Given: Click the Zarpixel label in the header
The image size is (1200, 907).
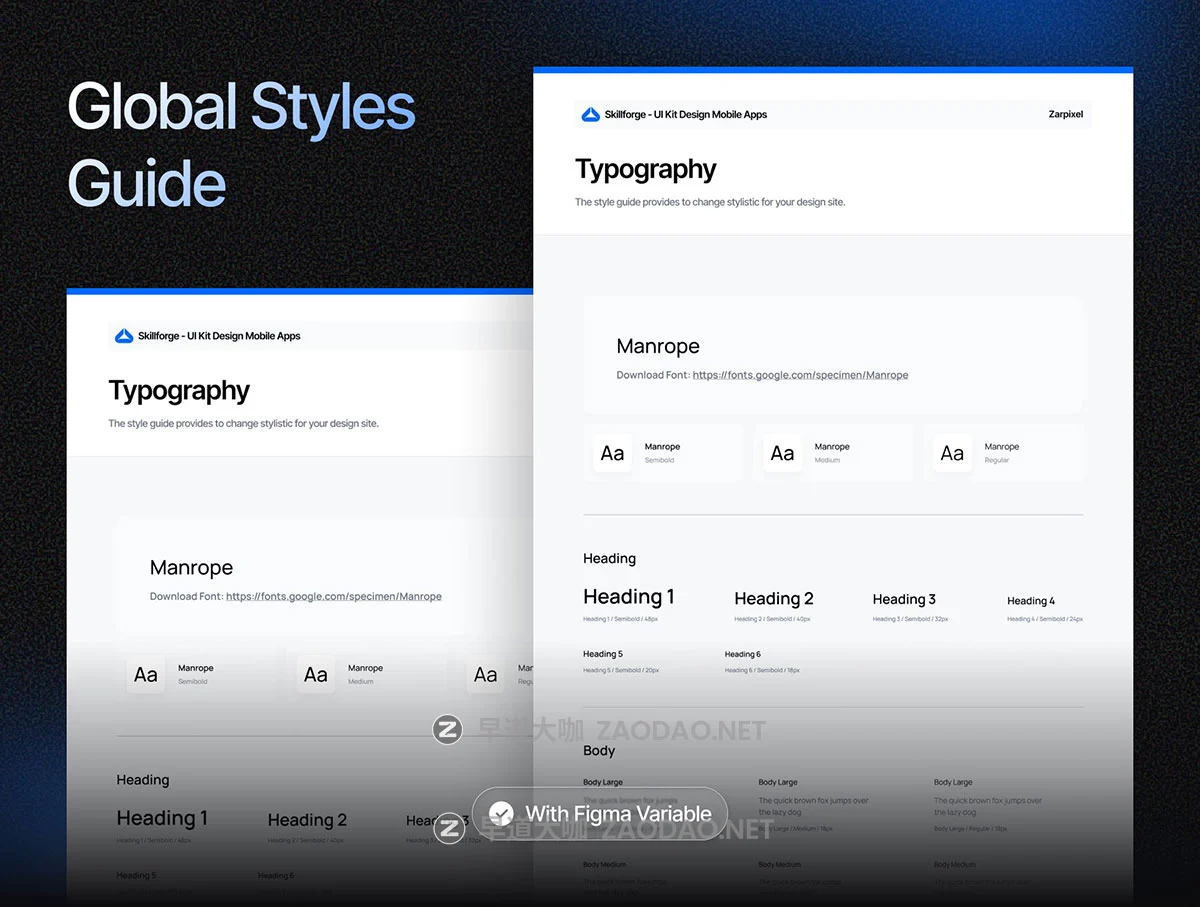Looking at the screenshot, I should (x=1065, y=115).
